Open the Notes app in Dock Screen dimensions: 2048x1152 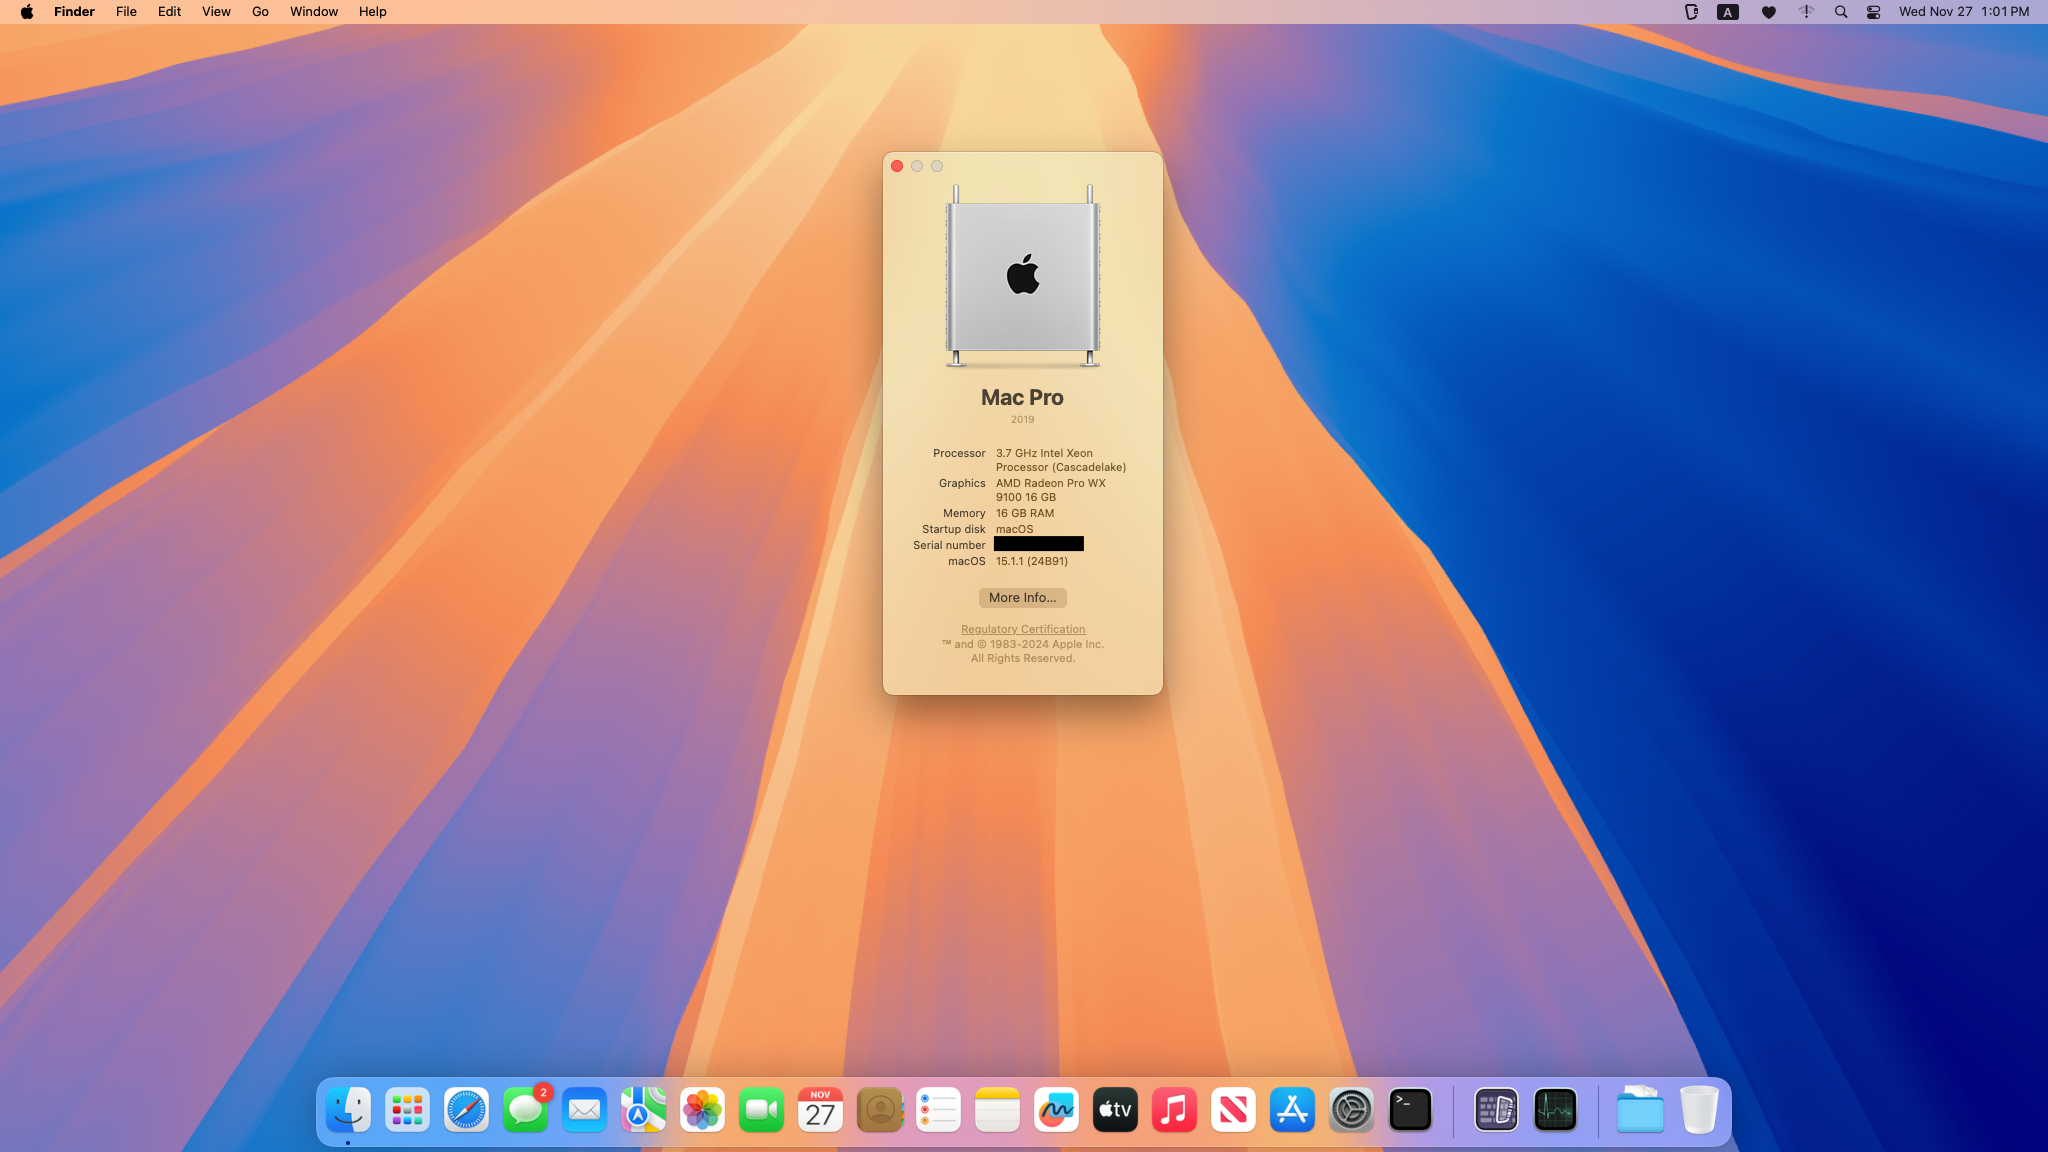coord(997,1110)
